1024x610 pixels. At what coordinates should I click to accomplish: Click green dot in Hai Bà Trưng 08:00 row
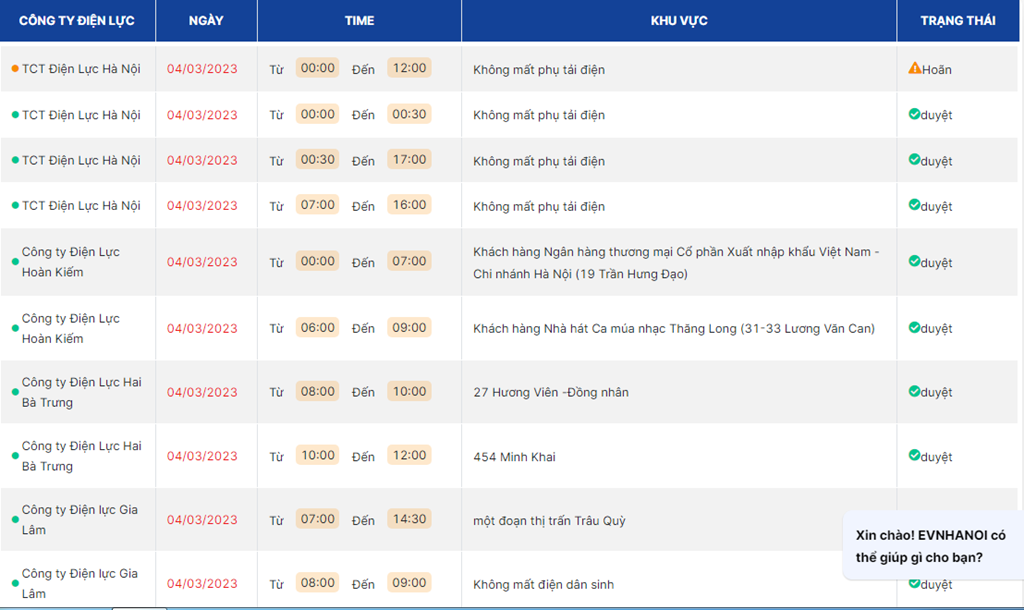[15, 393]
